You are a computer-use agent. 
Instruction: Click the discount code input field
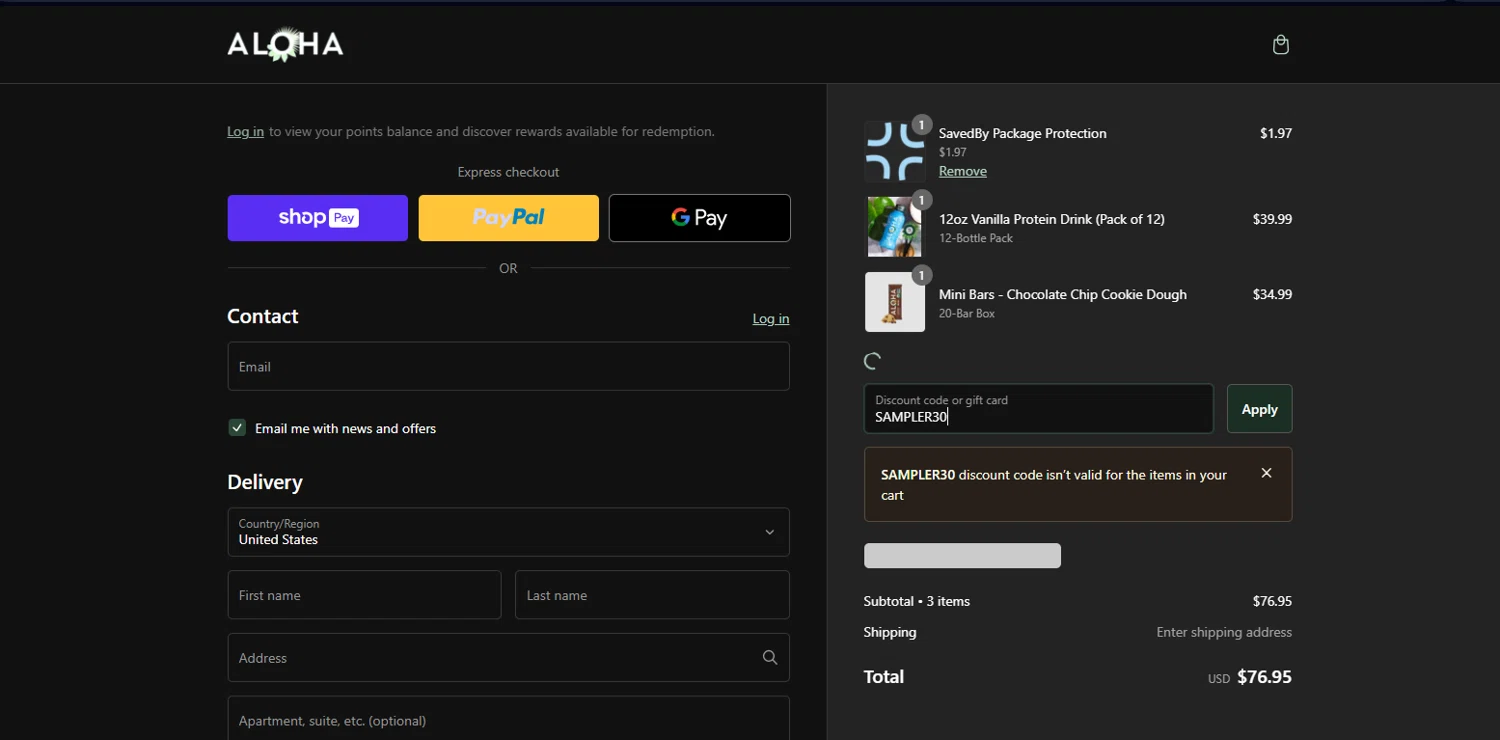(1038, 409)
